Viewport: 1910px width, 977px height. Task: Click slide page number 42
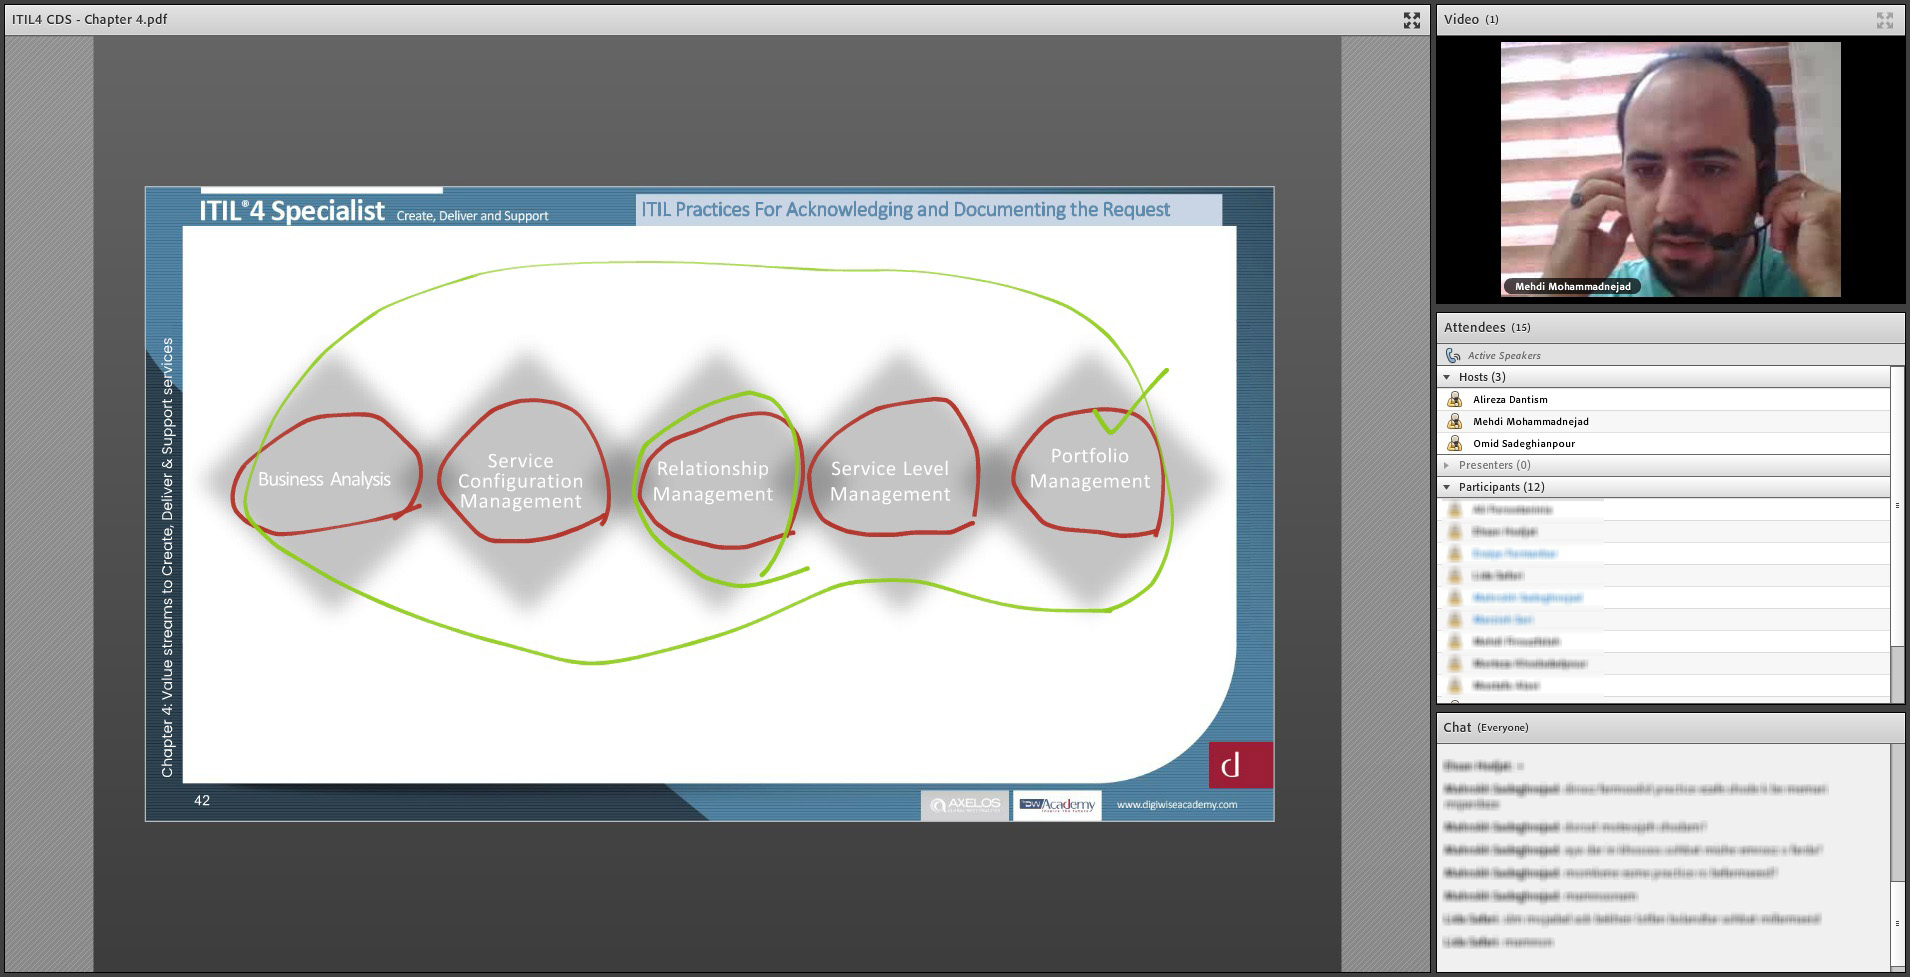pyautogui.click(x=202, y=800)
